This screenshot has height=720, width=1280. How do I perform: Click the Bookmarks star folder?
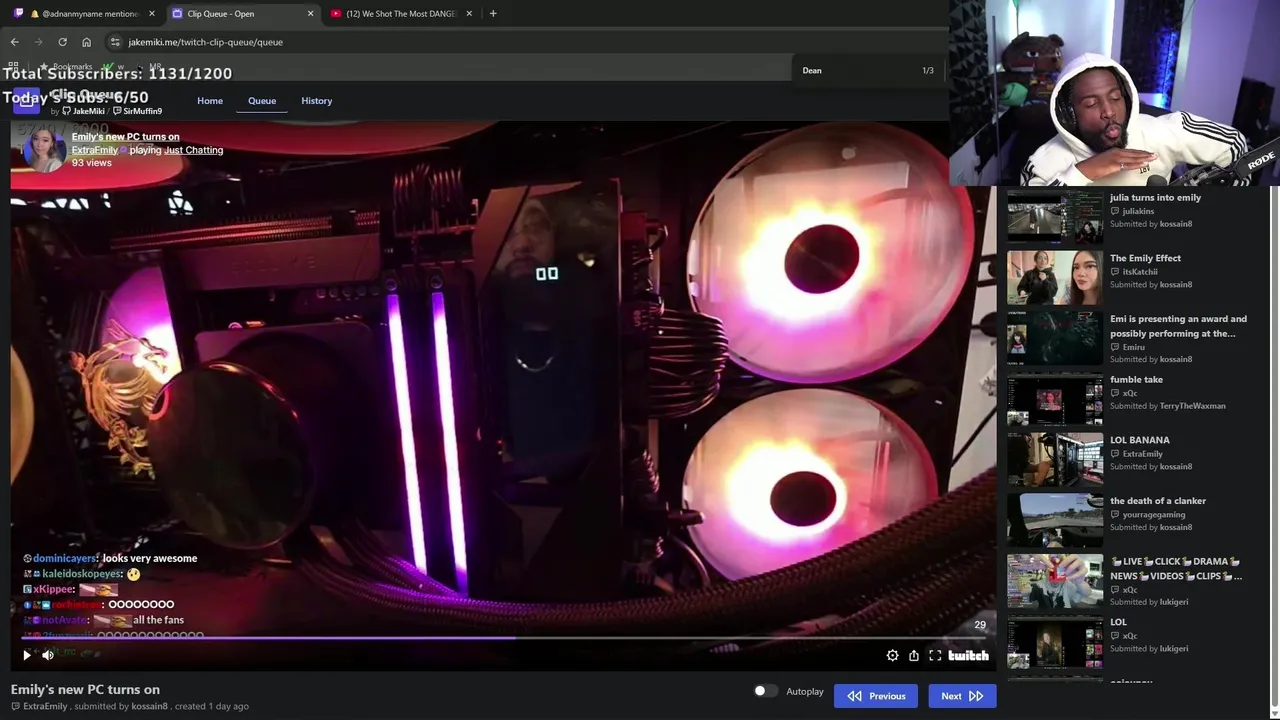[x=66, y=66]
